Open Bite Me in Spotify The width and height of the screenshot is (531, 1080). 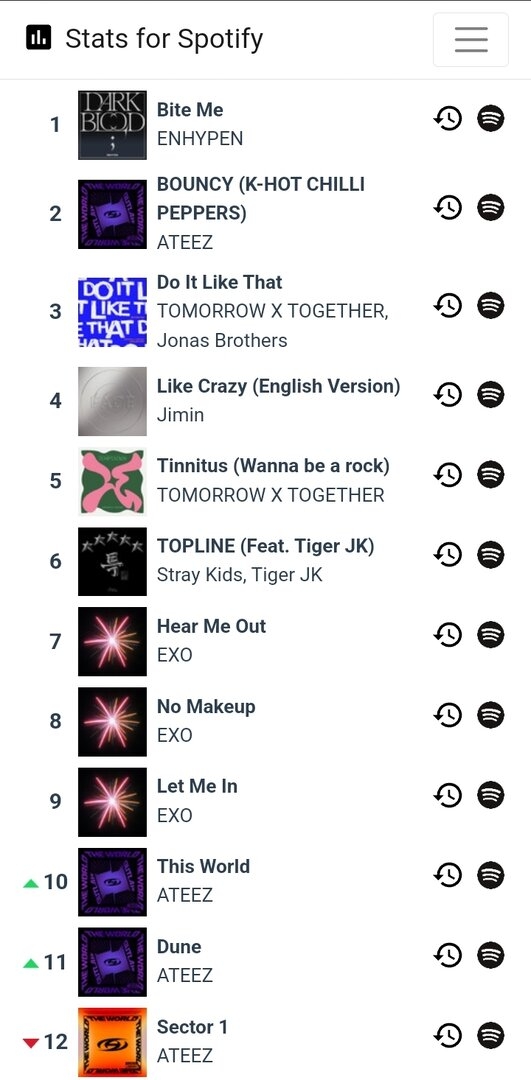point(490,118)
